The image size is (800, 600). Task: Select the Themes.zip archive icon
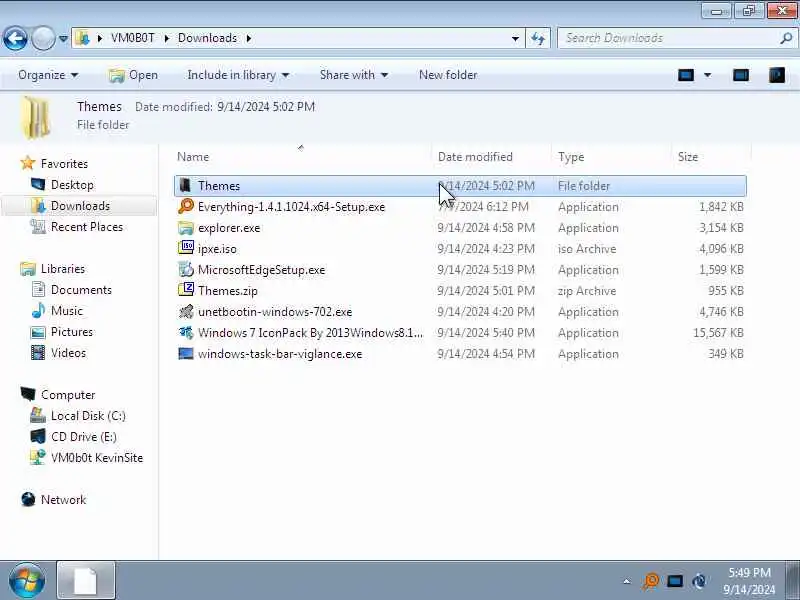pos(186,290)
